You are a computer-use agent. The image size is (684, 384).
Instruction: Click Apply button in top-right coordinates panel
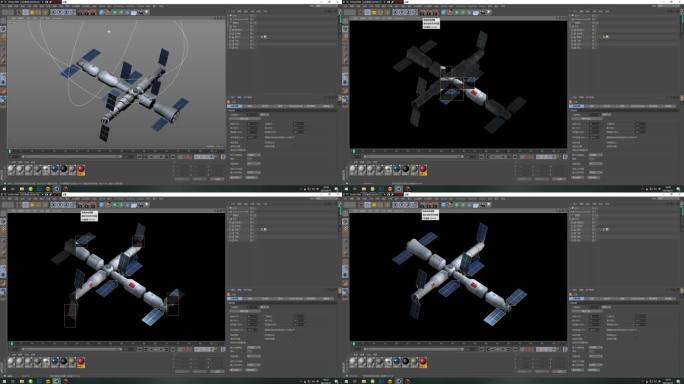pos(559,179)
